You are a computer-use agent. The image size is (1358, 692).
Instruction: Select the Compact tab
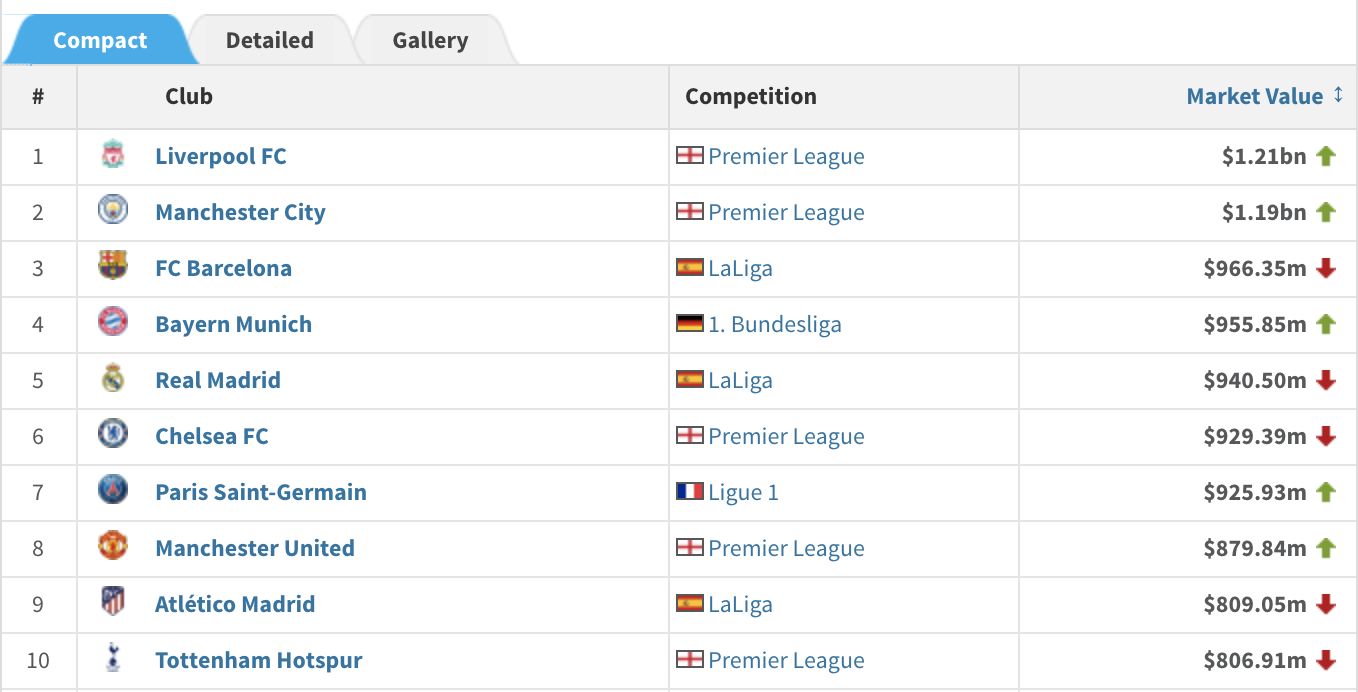100,40
